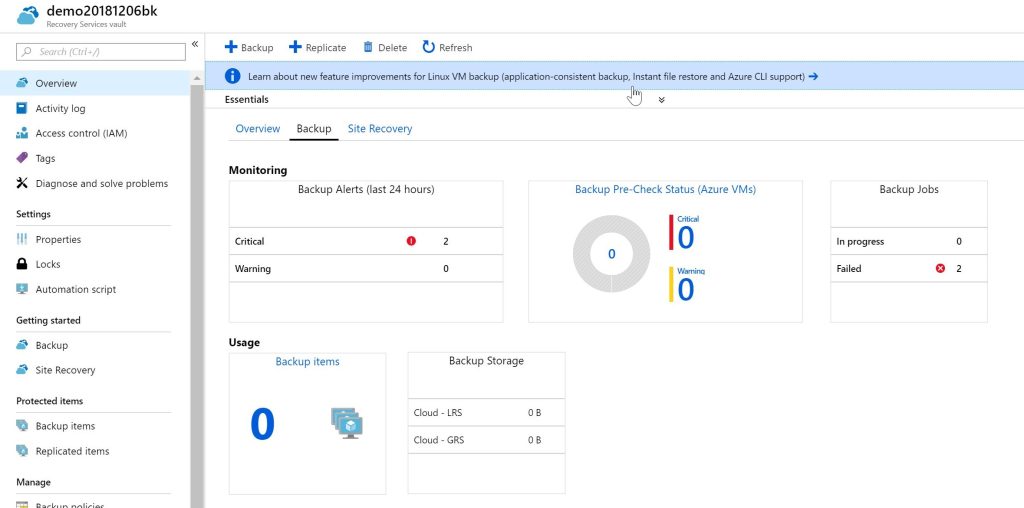Screen dimensions: 1024x508
Task: Click the Cloud - GRS storage row
Action: tap(487, 440)
